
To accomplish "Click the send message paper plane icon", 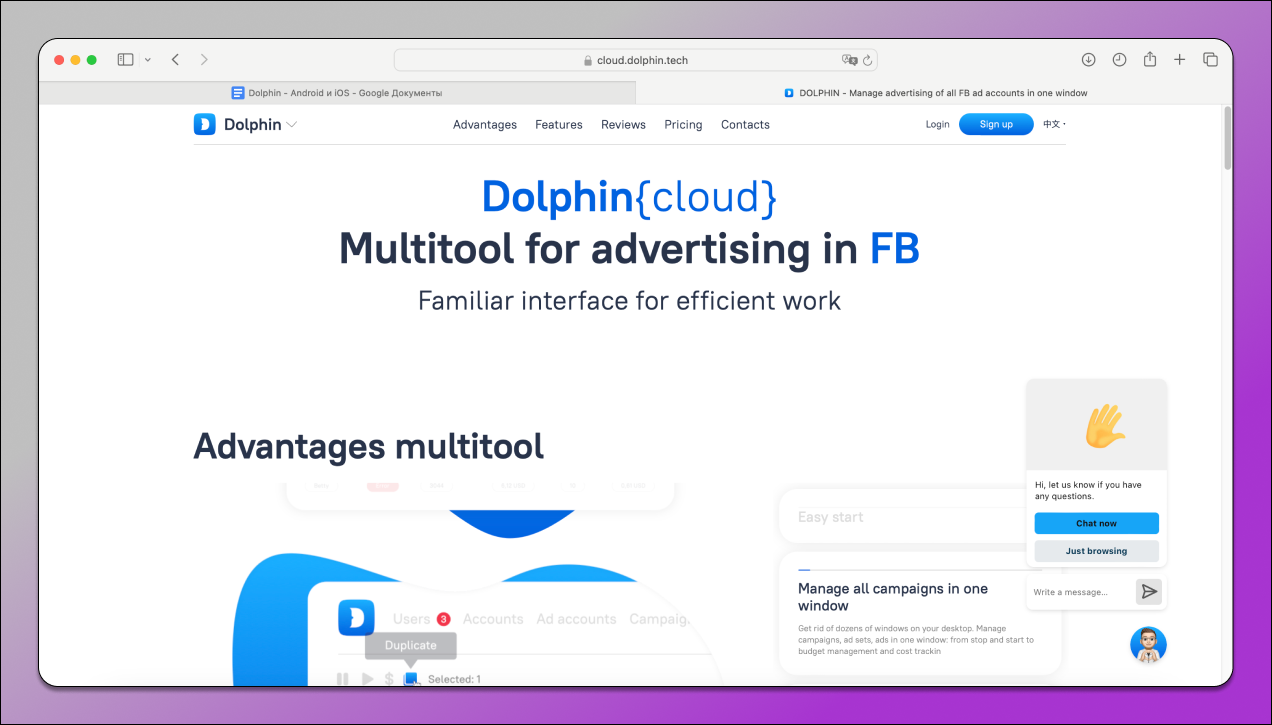I will pos(1149,592).
